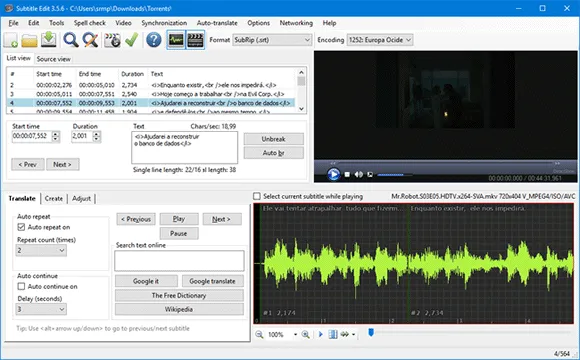
Task: Click the Duration spinner arrows
Action: 96,136
